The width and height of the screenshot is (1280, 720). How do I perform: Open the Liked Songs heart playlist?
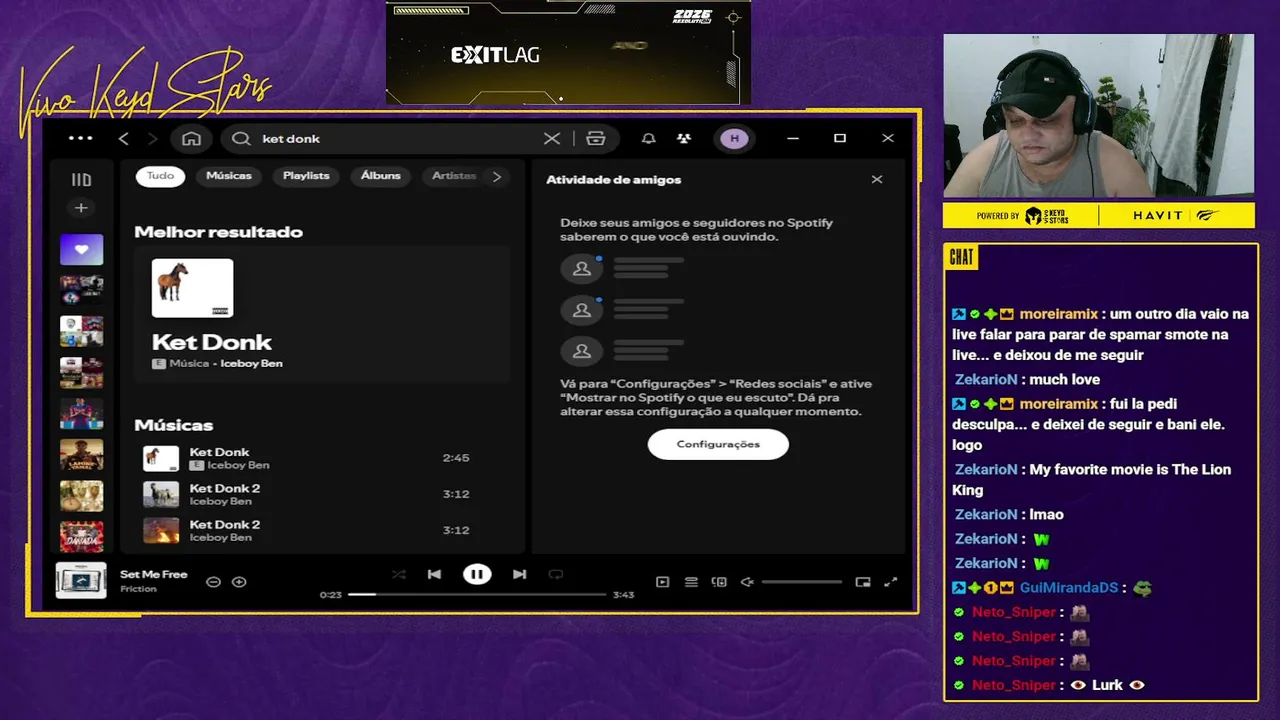point(81,250)
